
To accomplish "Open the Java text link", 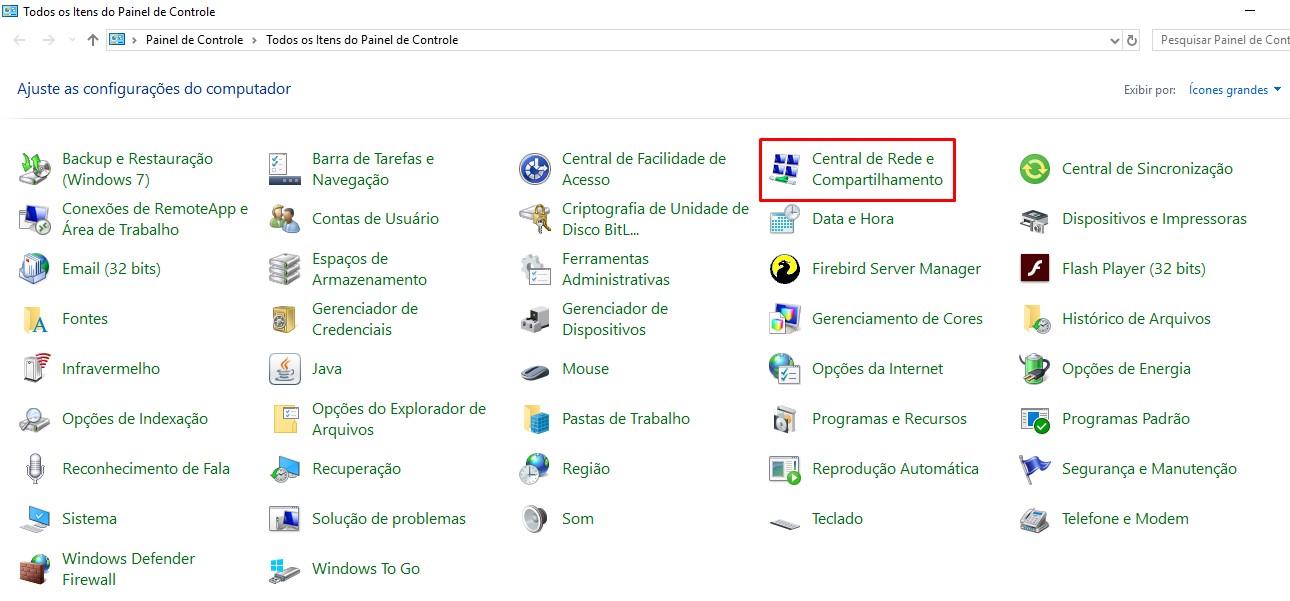I will pyautogui.click(x=327, y=369).
